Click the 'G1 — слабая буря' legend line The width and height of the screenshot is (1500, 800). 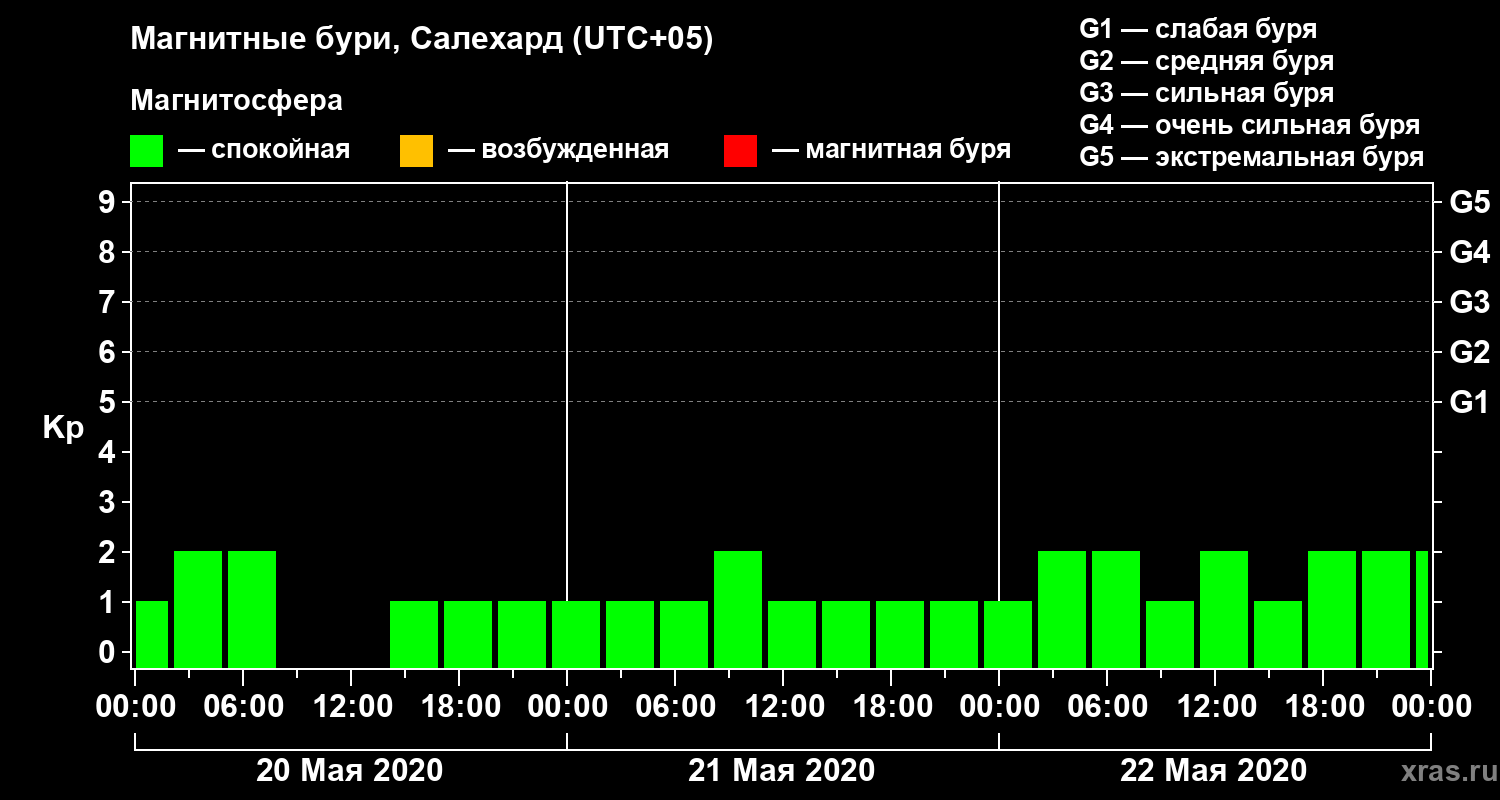click(1198, 29)
